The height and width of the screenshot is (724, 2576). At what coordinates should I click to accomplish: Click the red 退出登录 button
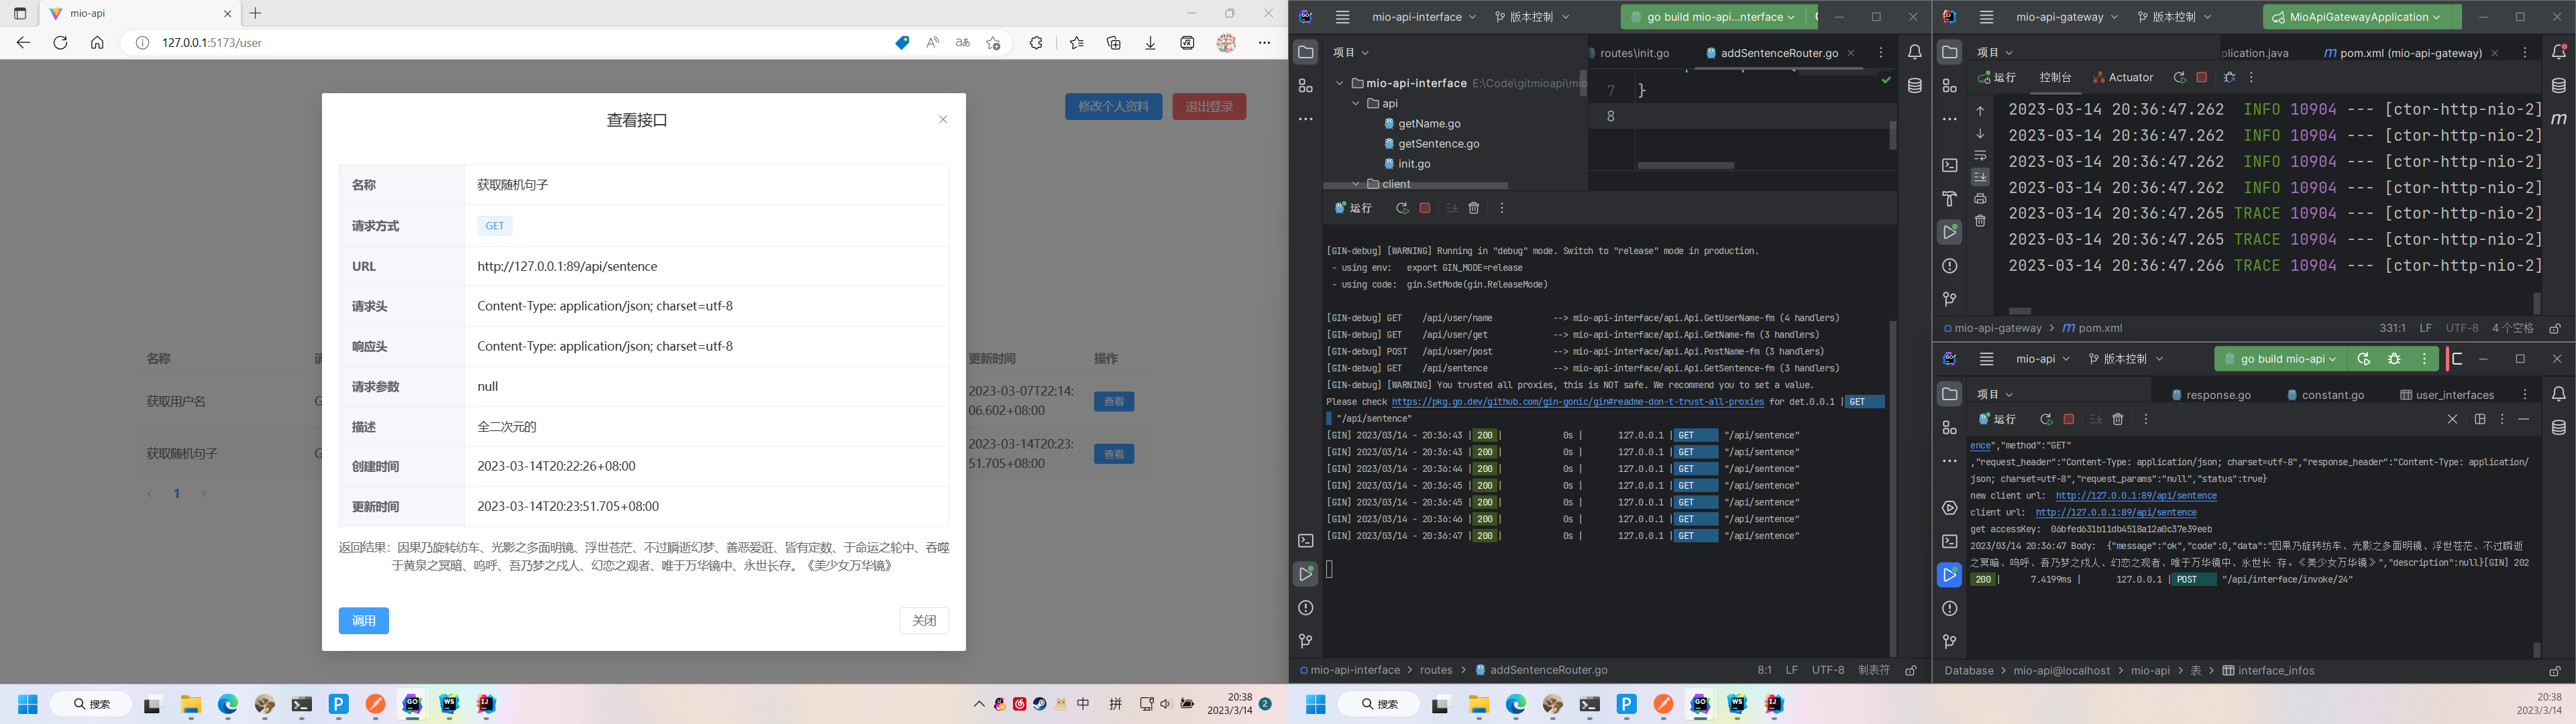[x=1209, y=106]
